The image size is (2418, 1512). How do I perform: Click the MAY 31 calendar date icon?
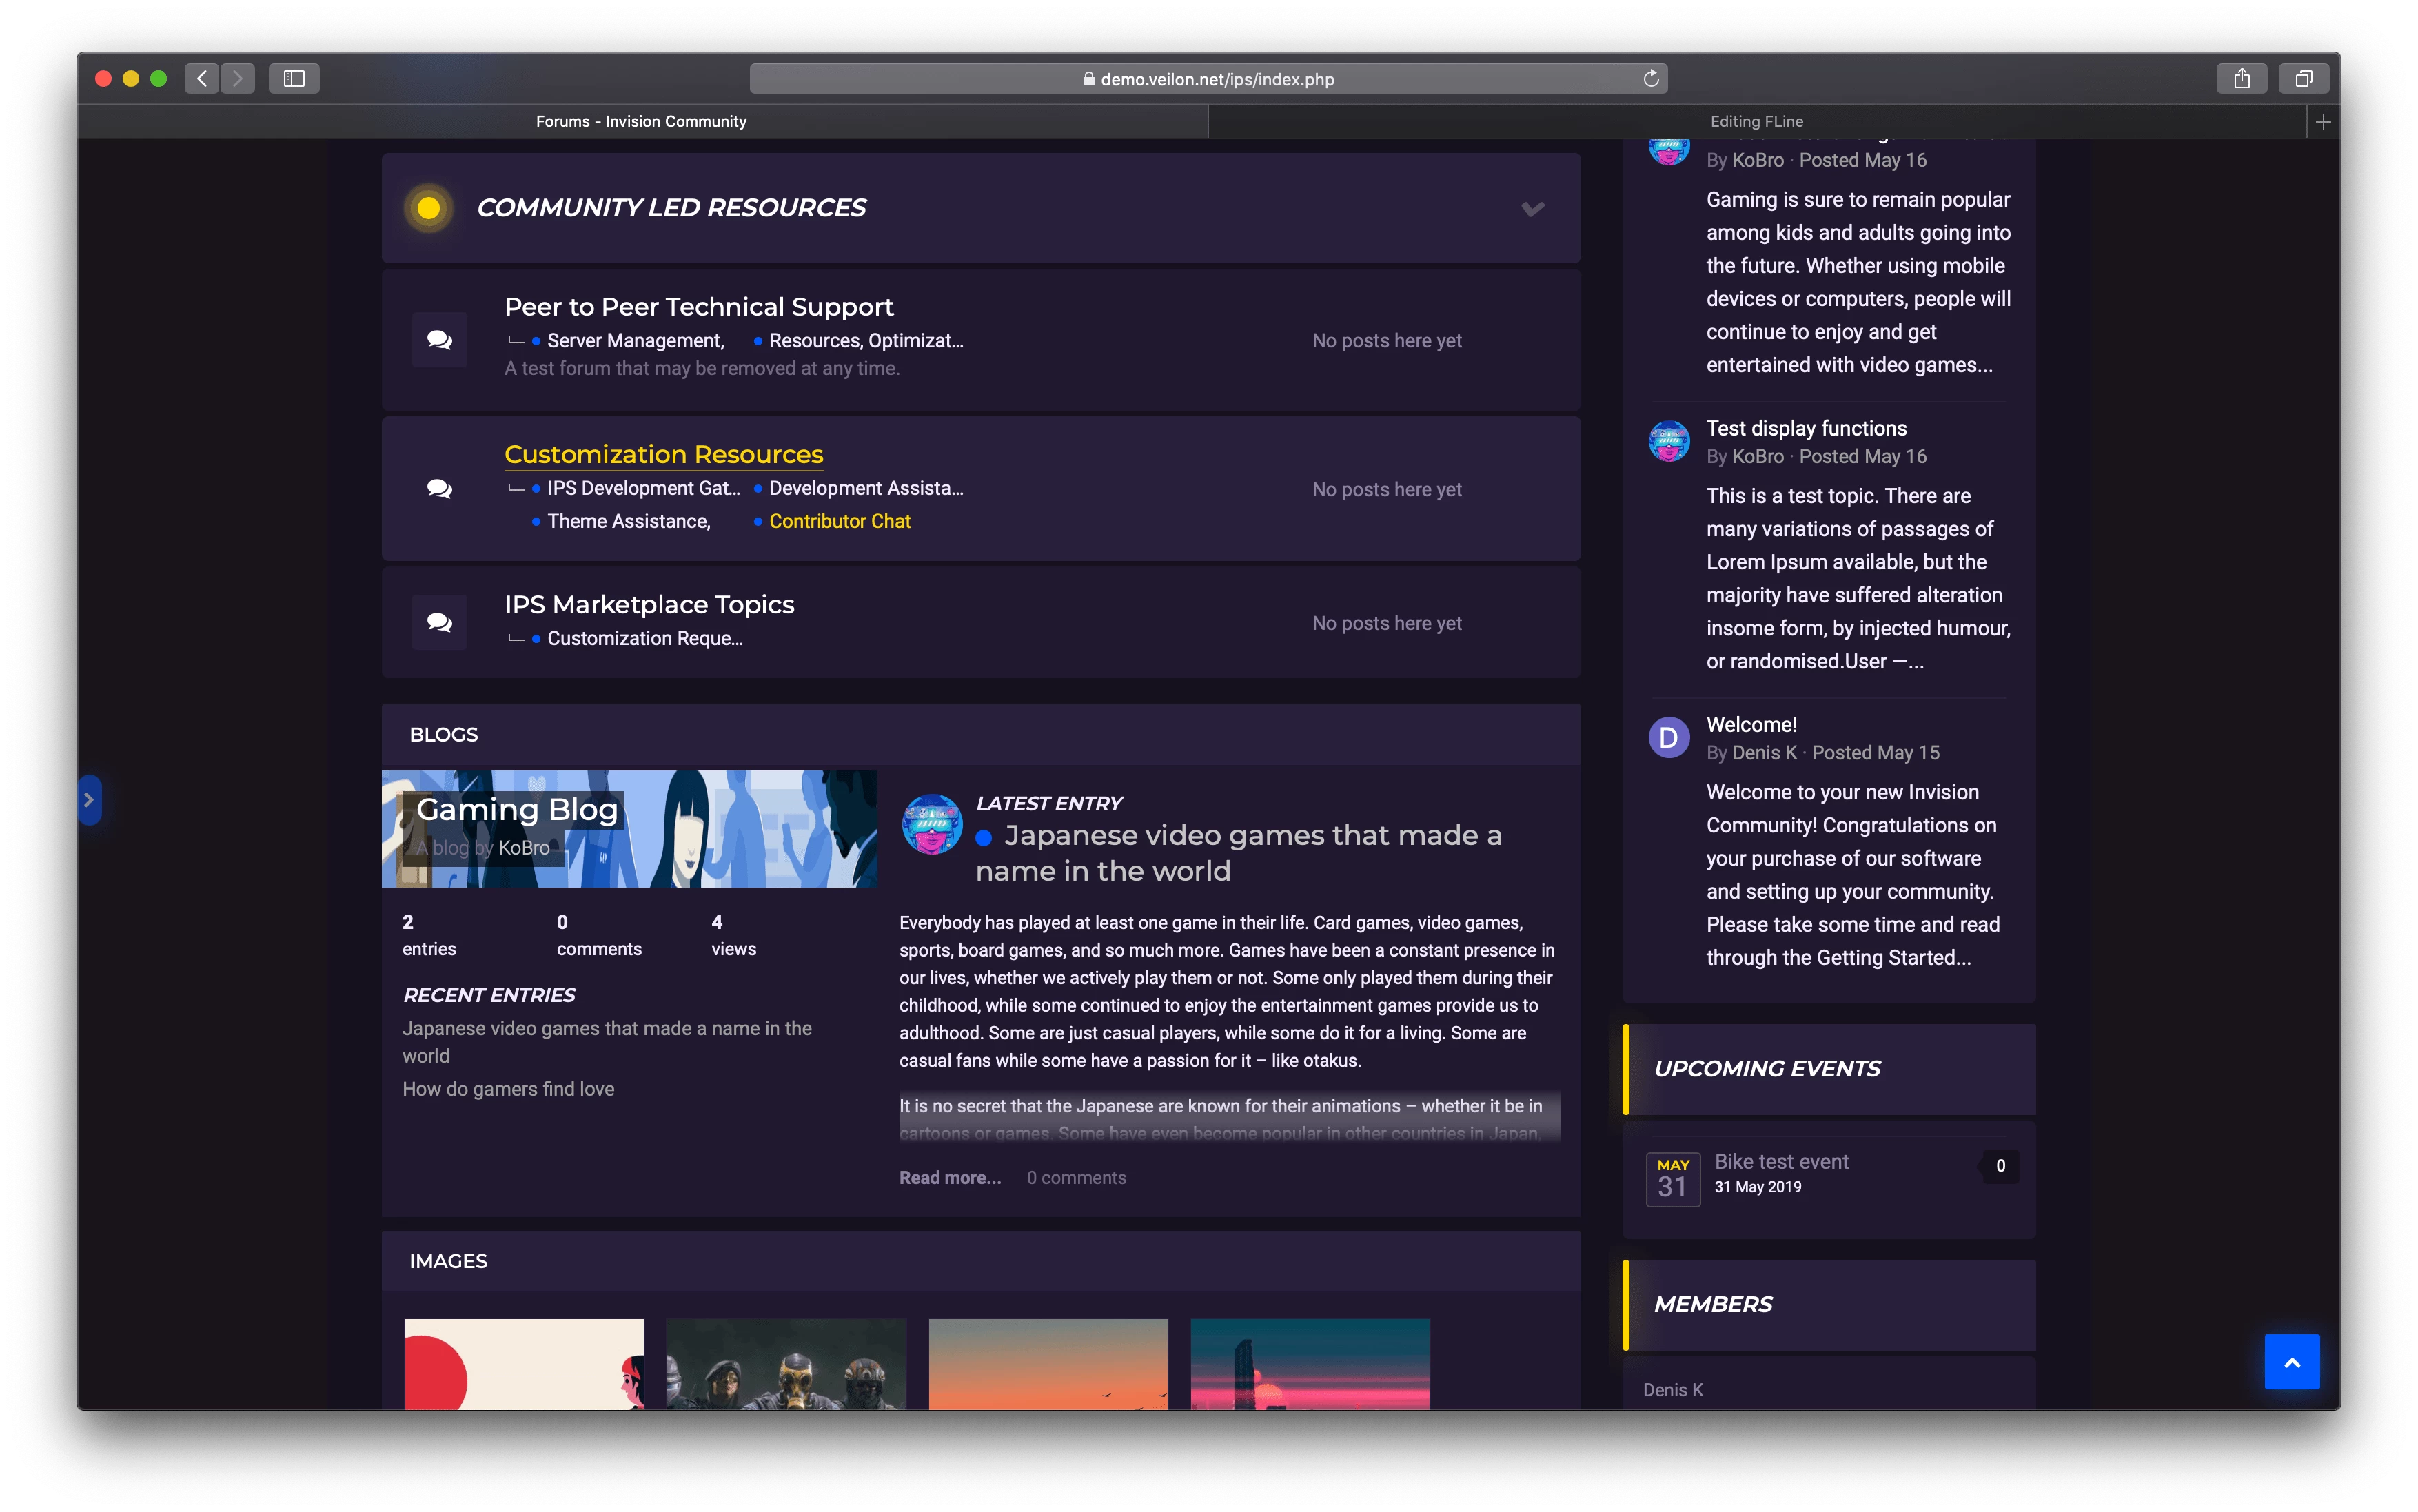click(1673, 1179)
